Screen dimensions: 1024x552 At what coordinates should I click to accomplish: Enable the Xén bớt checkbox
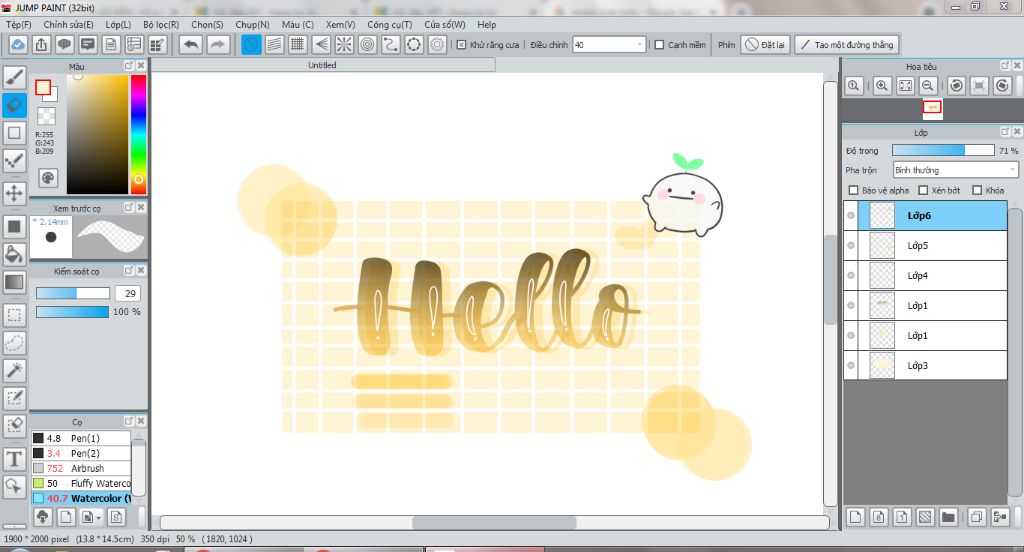923,190
